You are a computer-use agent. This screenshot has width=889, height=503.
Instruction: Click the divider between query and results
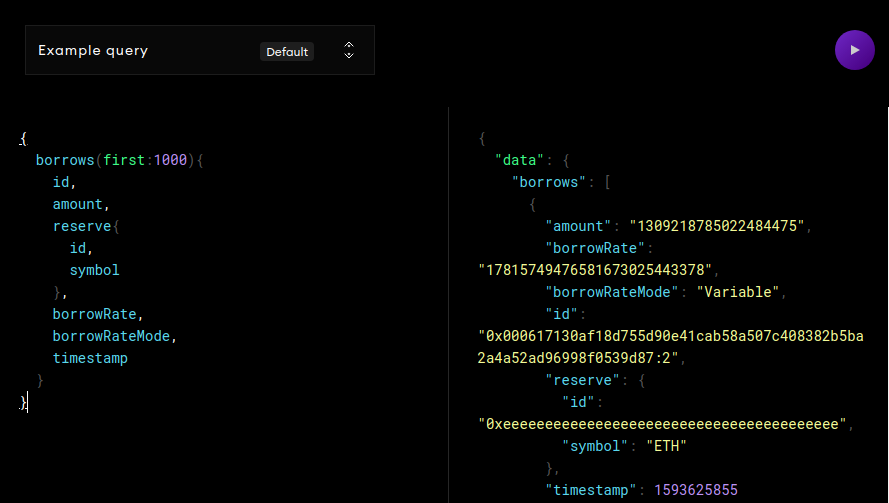pyautogui.click(x=448, y=300)
